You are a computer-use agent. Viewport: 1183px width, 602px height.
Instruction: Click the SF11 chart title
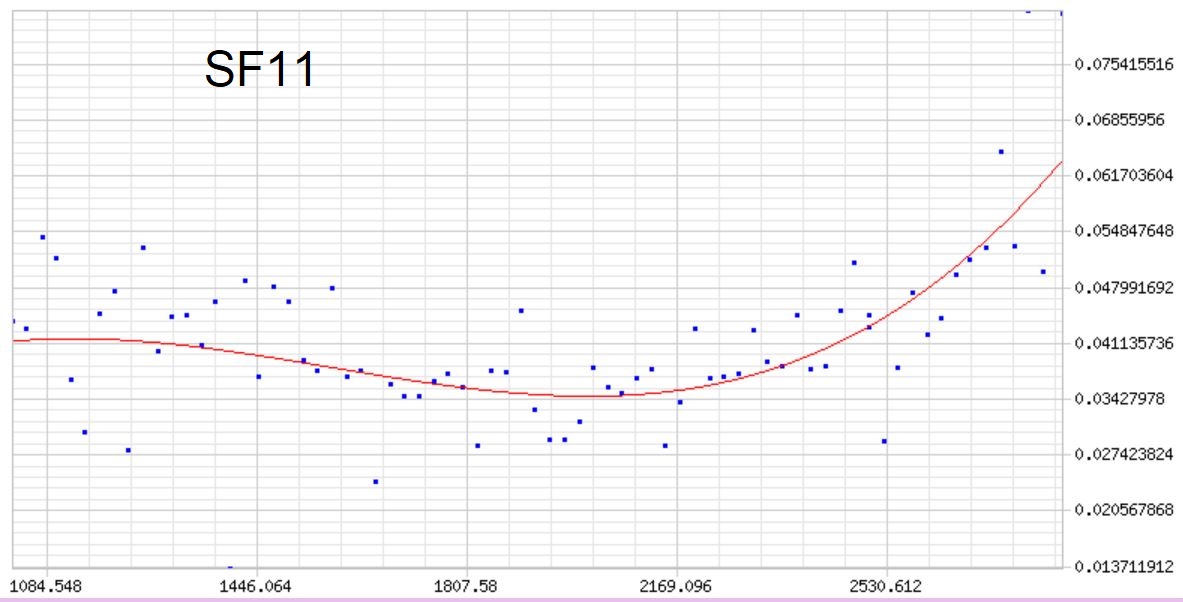[x=260, y=71]
